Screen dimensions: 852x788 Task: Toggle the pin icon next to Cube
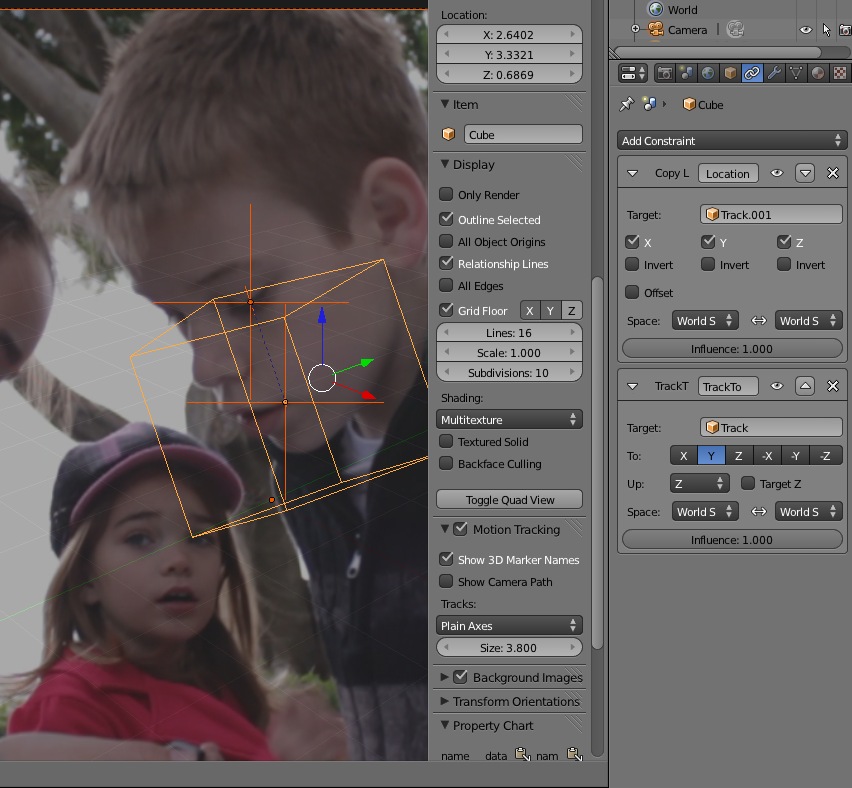click(627, 104)
